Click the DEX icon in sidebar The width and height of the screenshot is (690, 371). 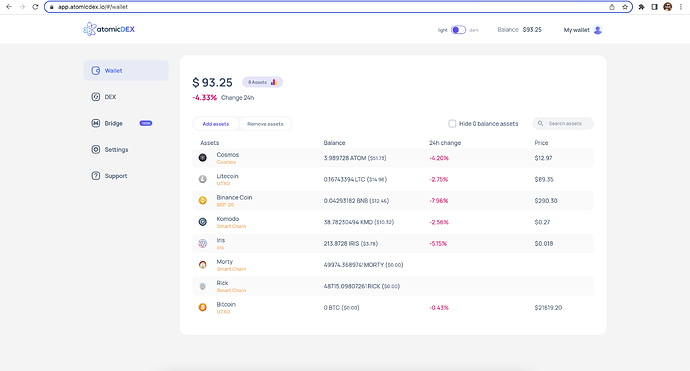click(95, 97)
